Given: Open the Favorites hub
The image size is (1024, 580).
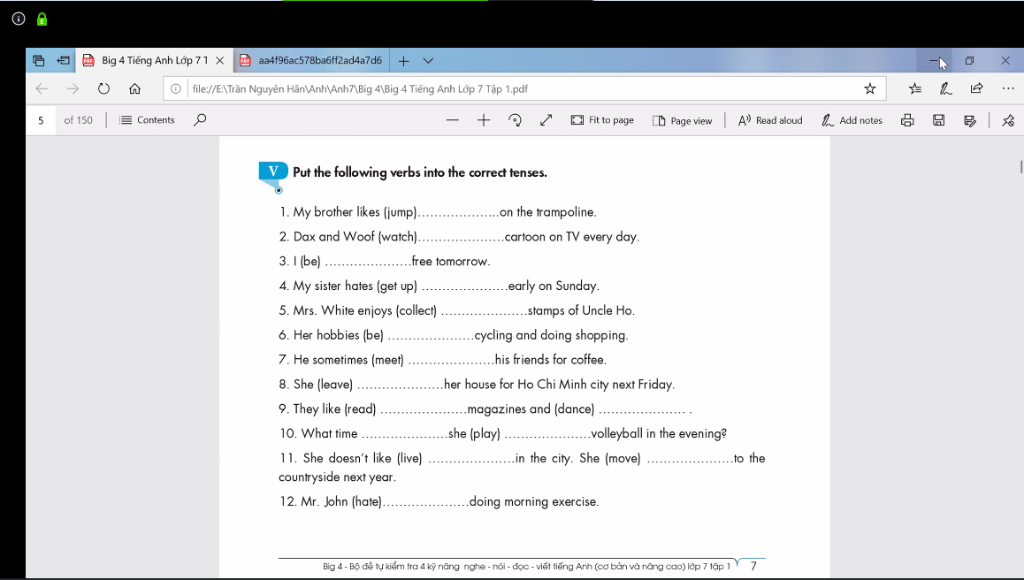Looking at the screenshot, I should tap(915, 89).
